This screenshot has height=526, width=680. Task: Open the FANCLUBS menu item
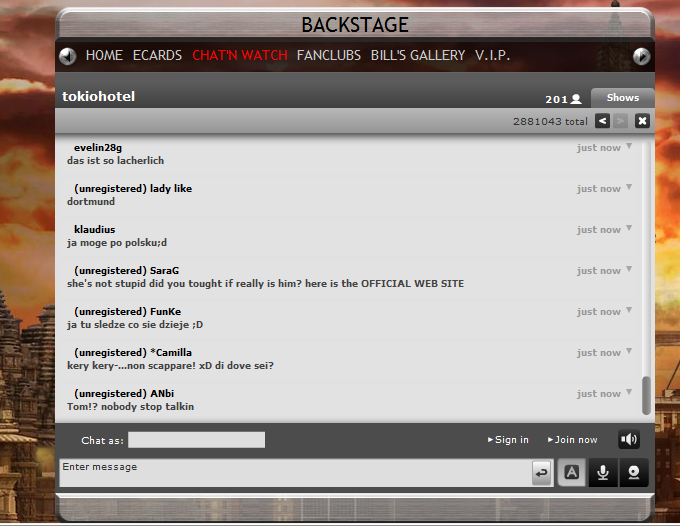pos(329,56)
